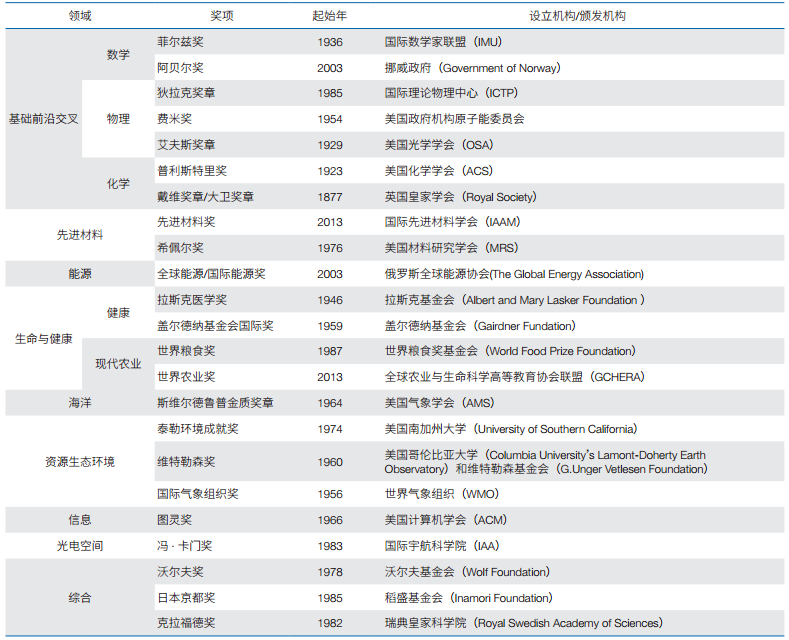Click the year 1877 cell

pos(330,197)
